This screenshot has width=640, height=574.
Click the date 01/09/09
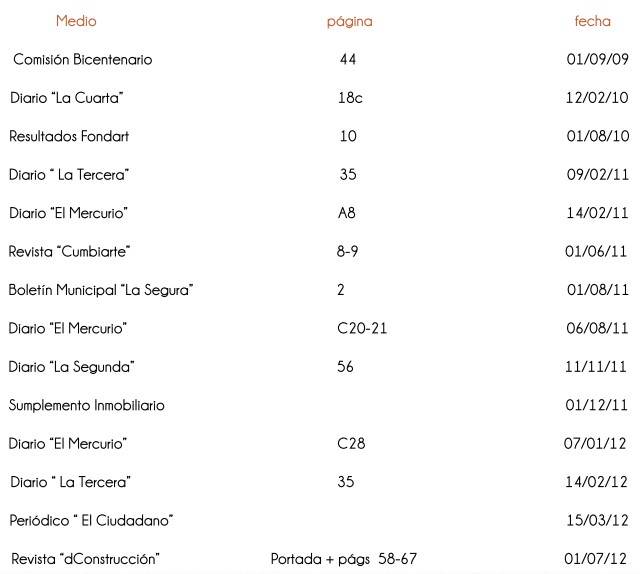coord(598,60)
